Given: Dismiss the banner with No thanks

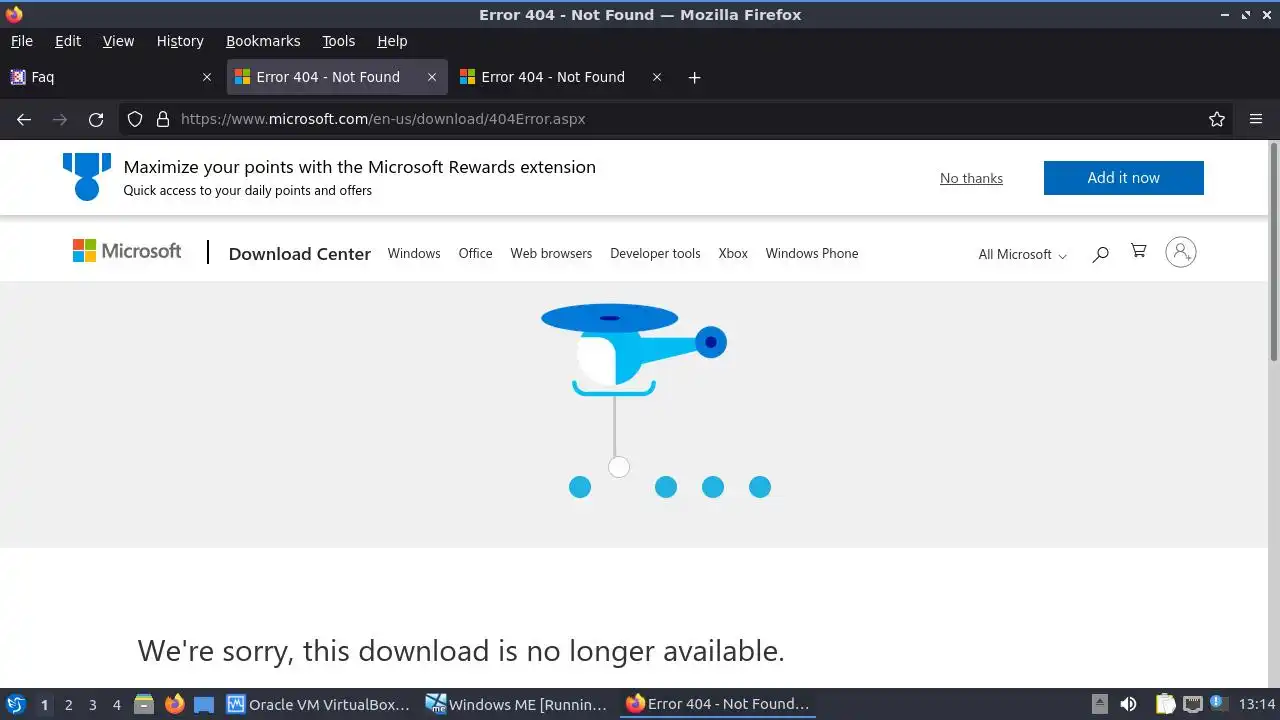Looking at the screenshot, I should click(x=971, y=178).
